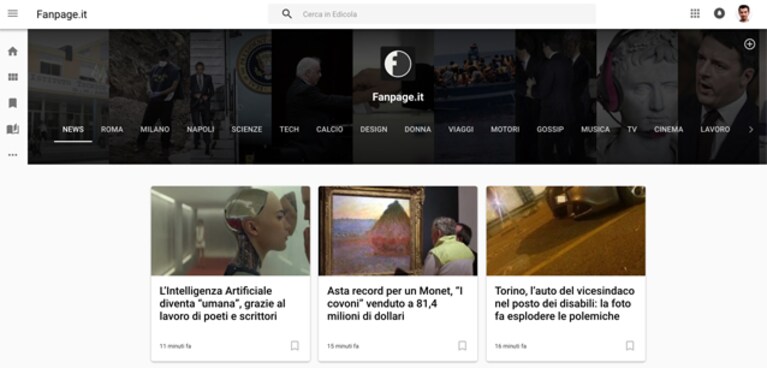Switch to the GOSSIP tab
Viewport: 767px width, 368px height.
[x=550, y=130]
